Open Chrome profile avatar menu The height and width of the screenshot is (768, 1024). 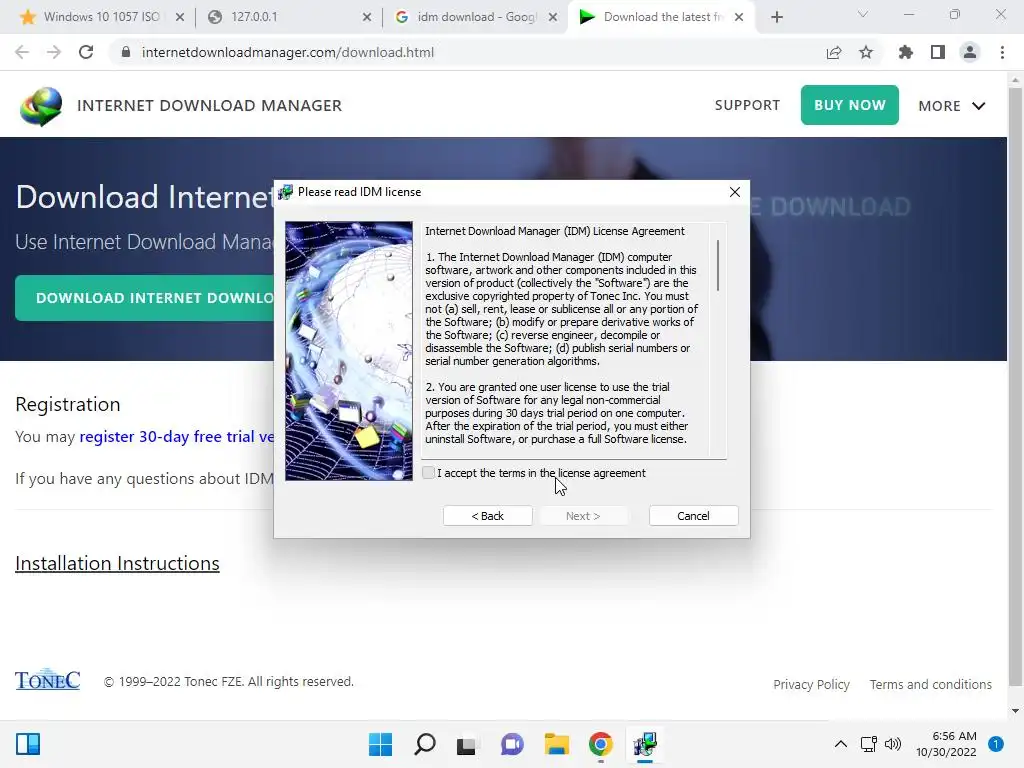970,52
